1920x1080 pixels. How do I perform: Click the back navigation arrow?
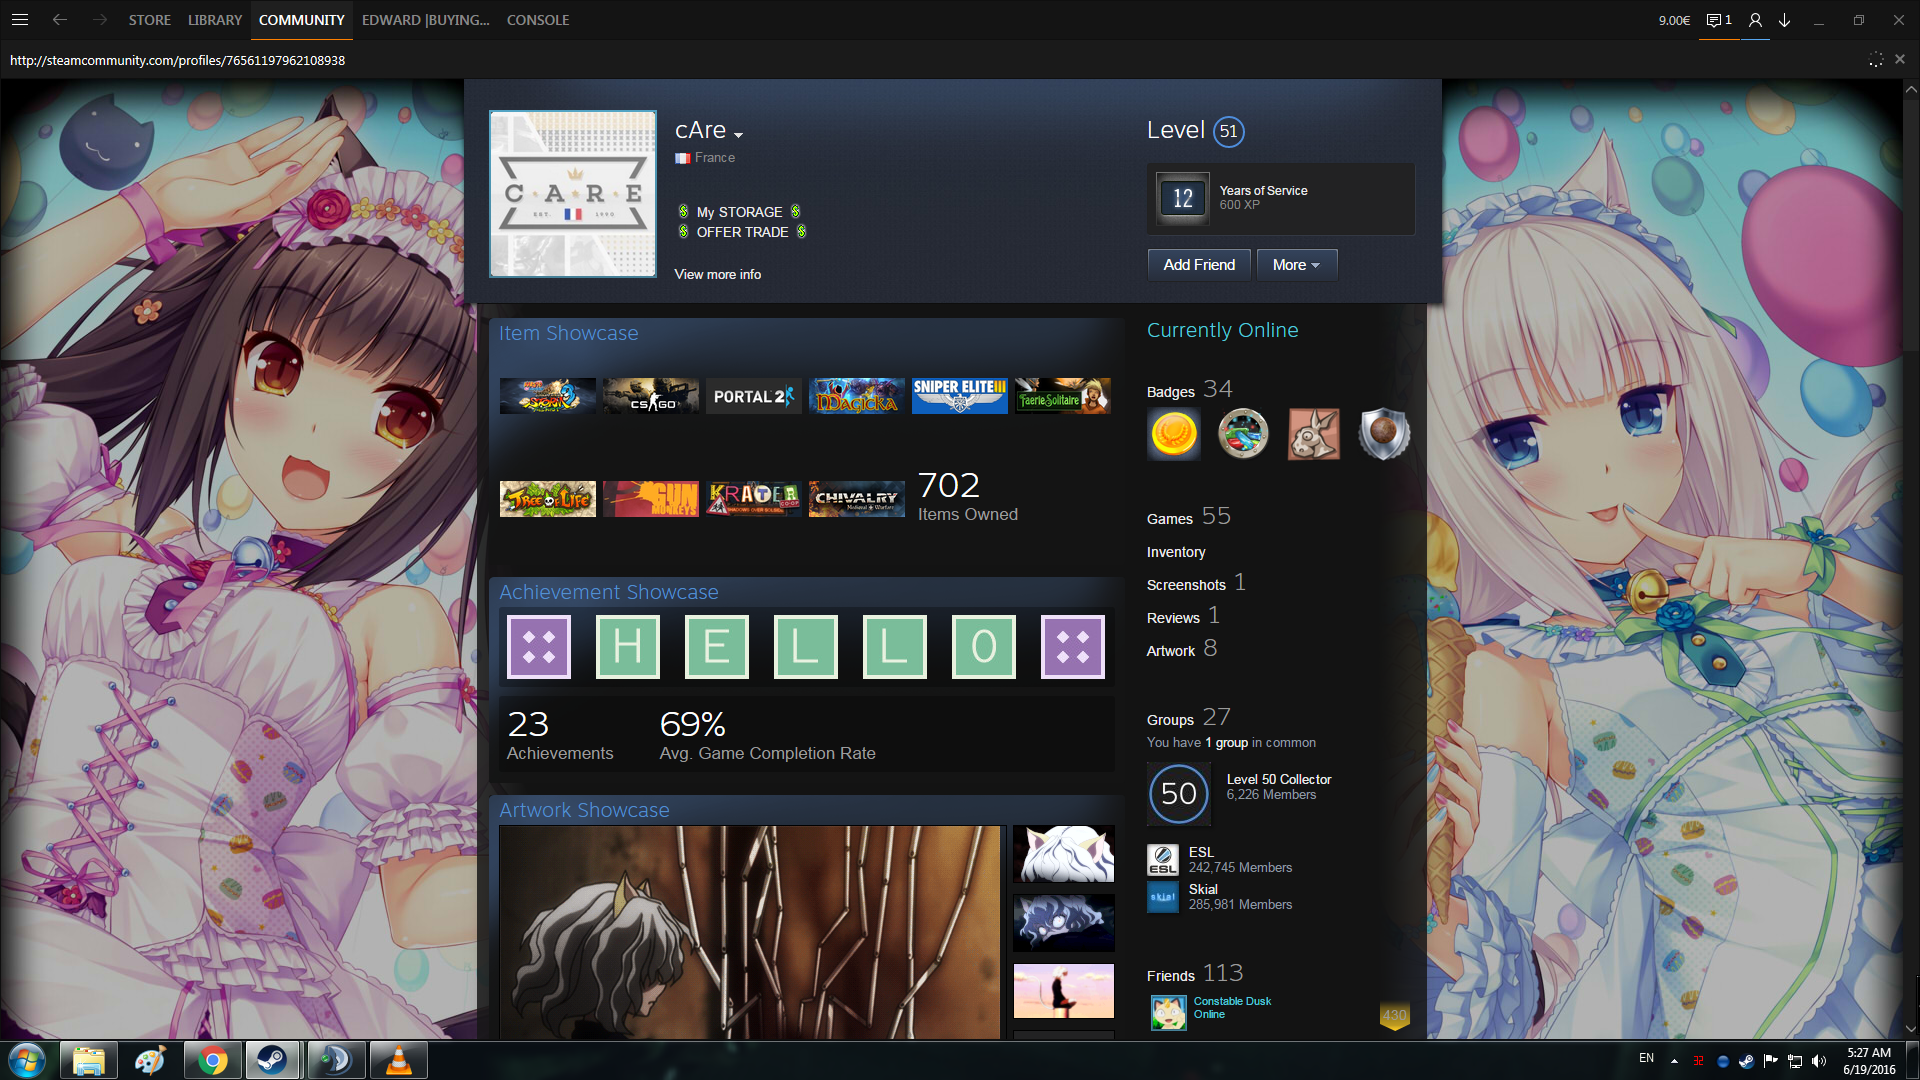[x=60, y=20]
